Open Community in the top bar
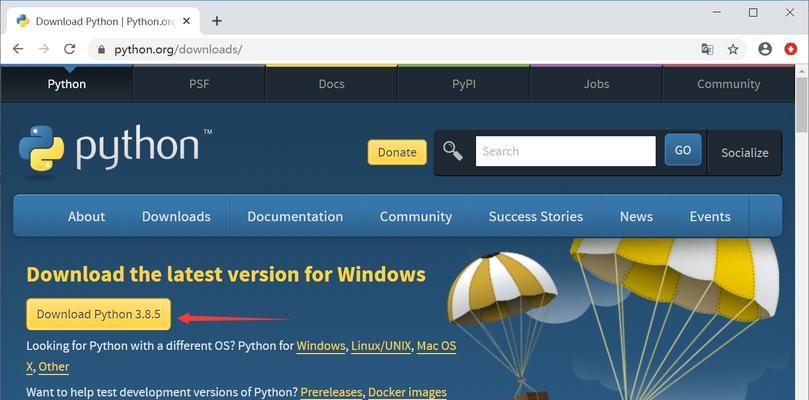This screenshot has height=400, width=809. coord(729,84)
